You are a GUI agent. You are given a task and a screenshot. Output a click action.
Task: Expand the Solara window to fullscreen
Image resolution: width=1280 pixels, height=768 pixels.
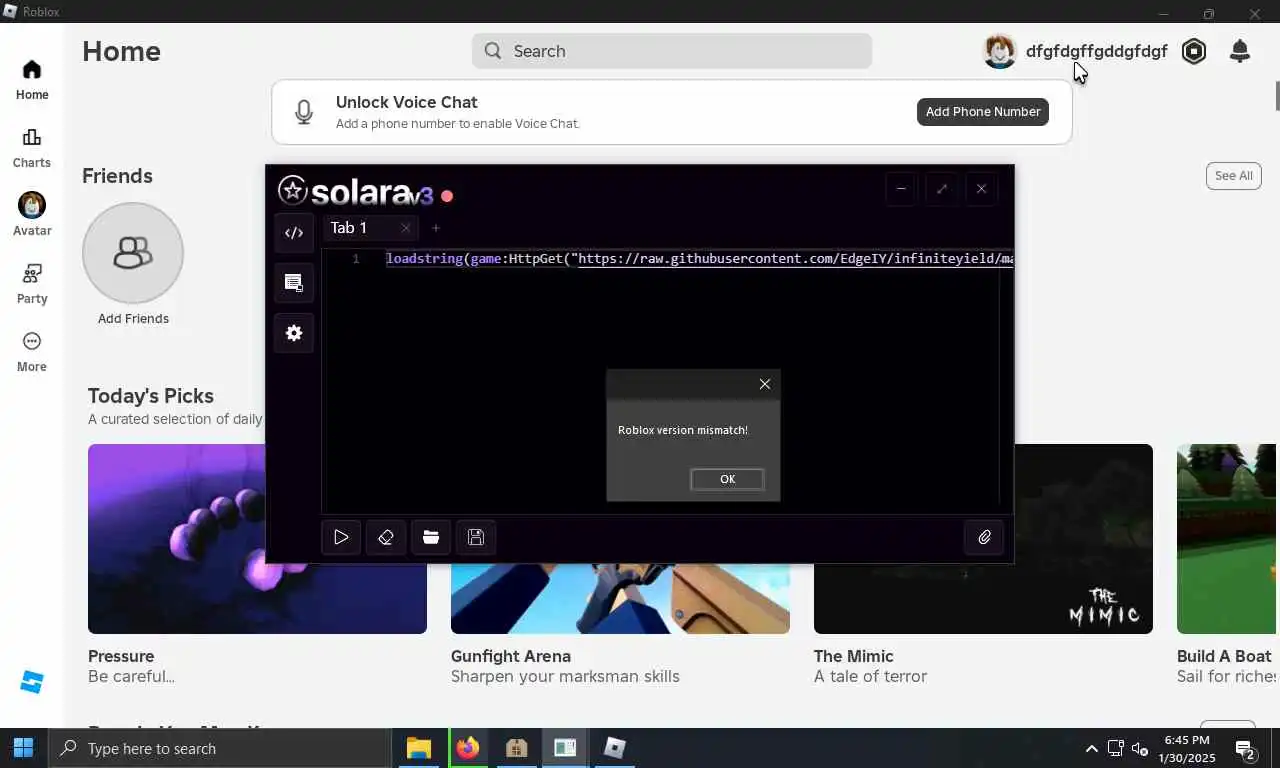(941, 188)
